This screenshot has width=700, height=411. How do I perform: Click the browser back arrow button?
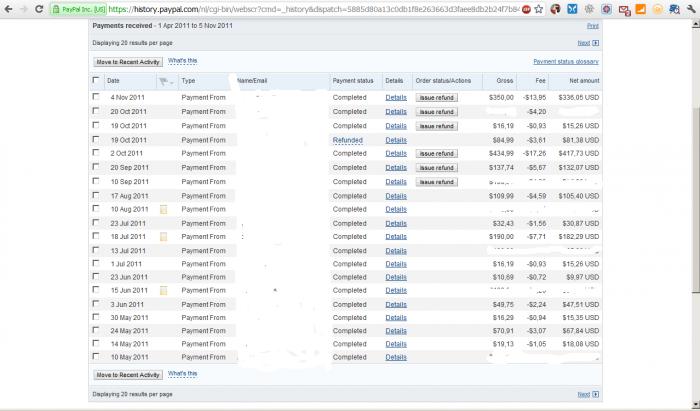click(x=9, y=8)
